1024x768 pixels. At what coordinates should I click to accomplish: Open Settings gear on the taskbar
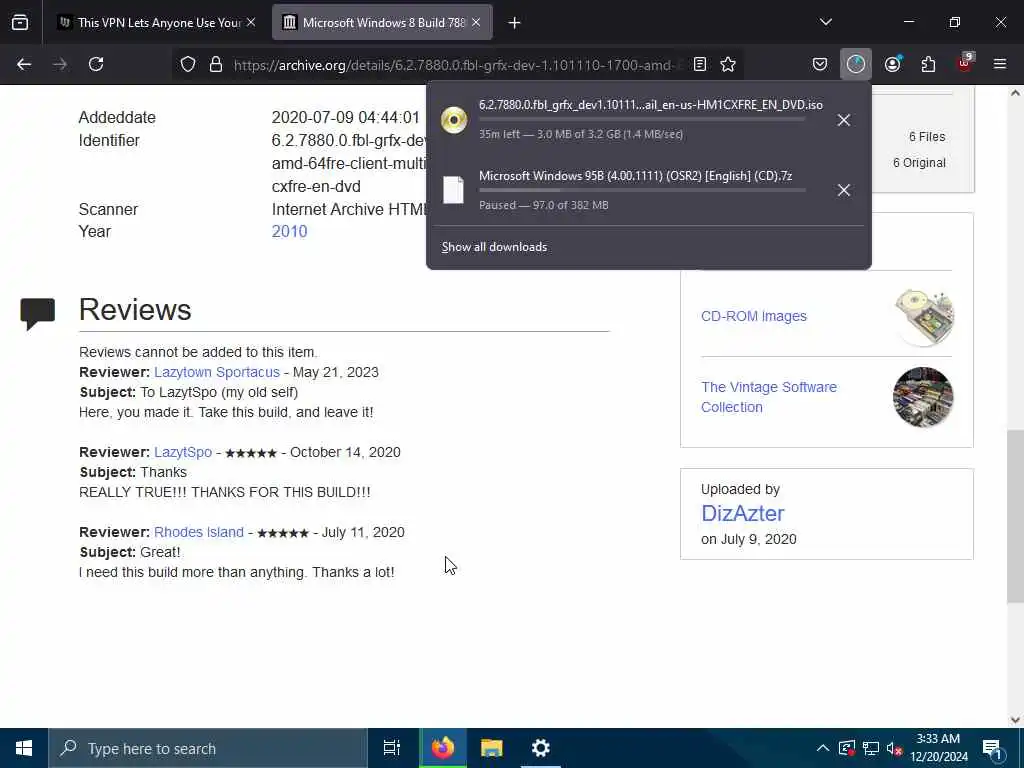(x=541, y=748)
